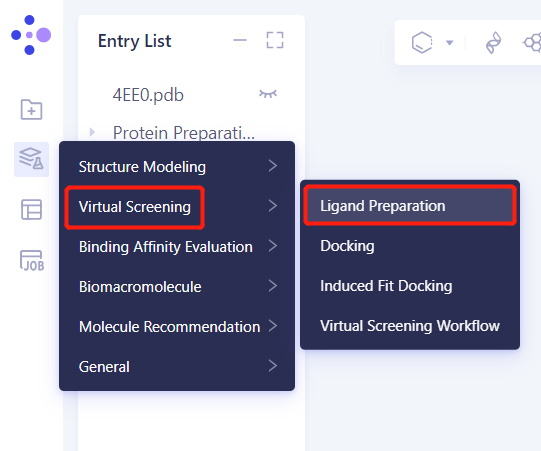
Task: Select the modeling tools sidebar icon
Action: coord(31,159)
